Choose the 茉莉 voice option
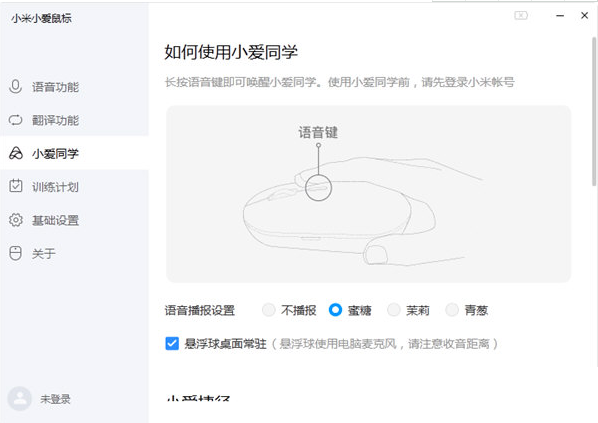 [394, 310]
